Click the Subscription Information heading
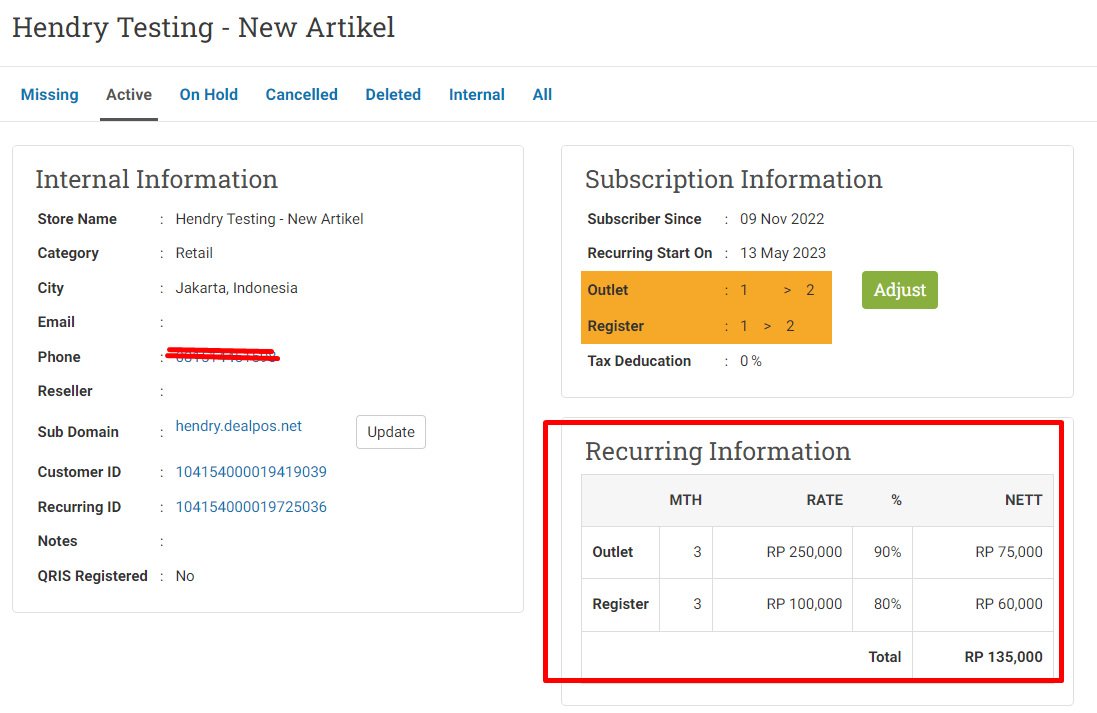This screenshot has height=713, width=1097. click(734, 179)
